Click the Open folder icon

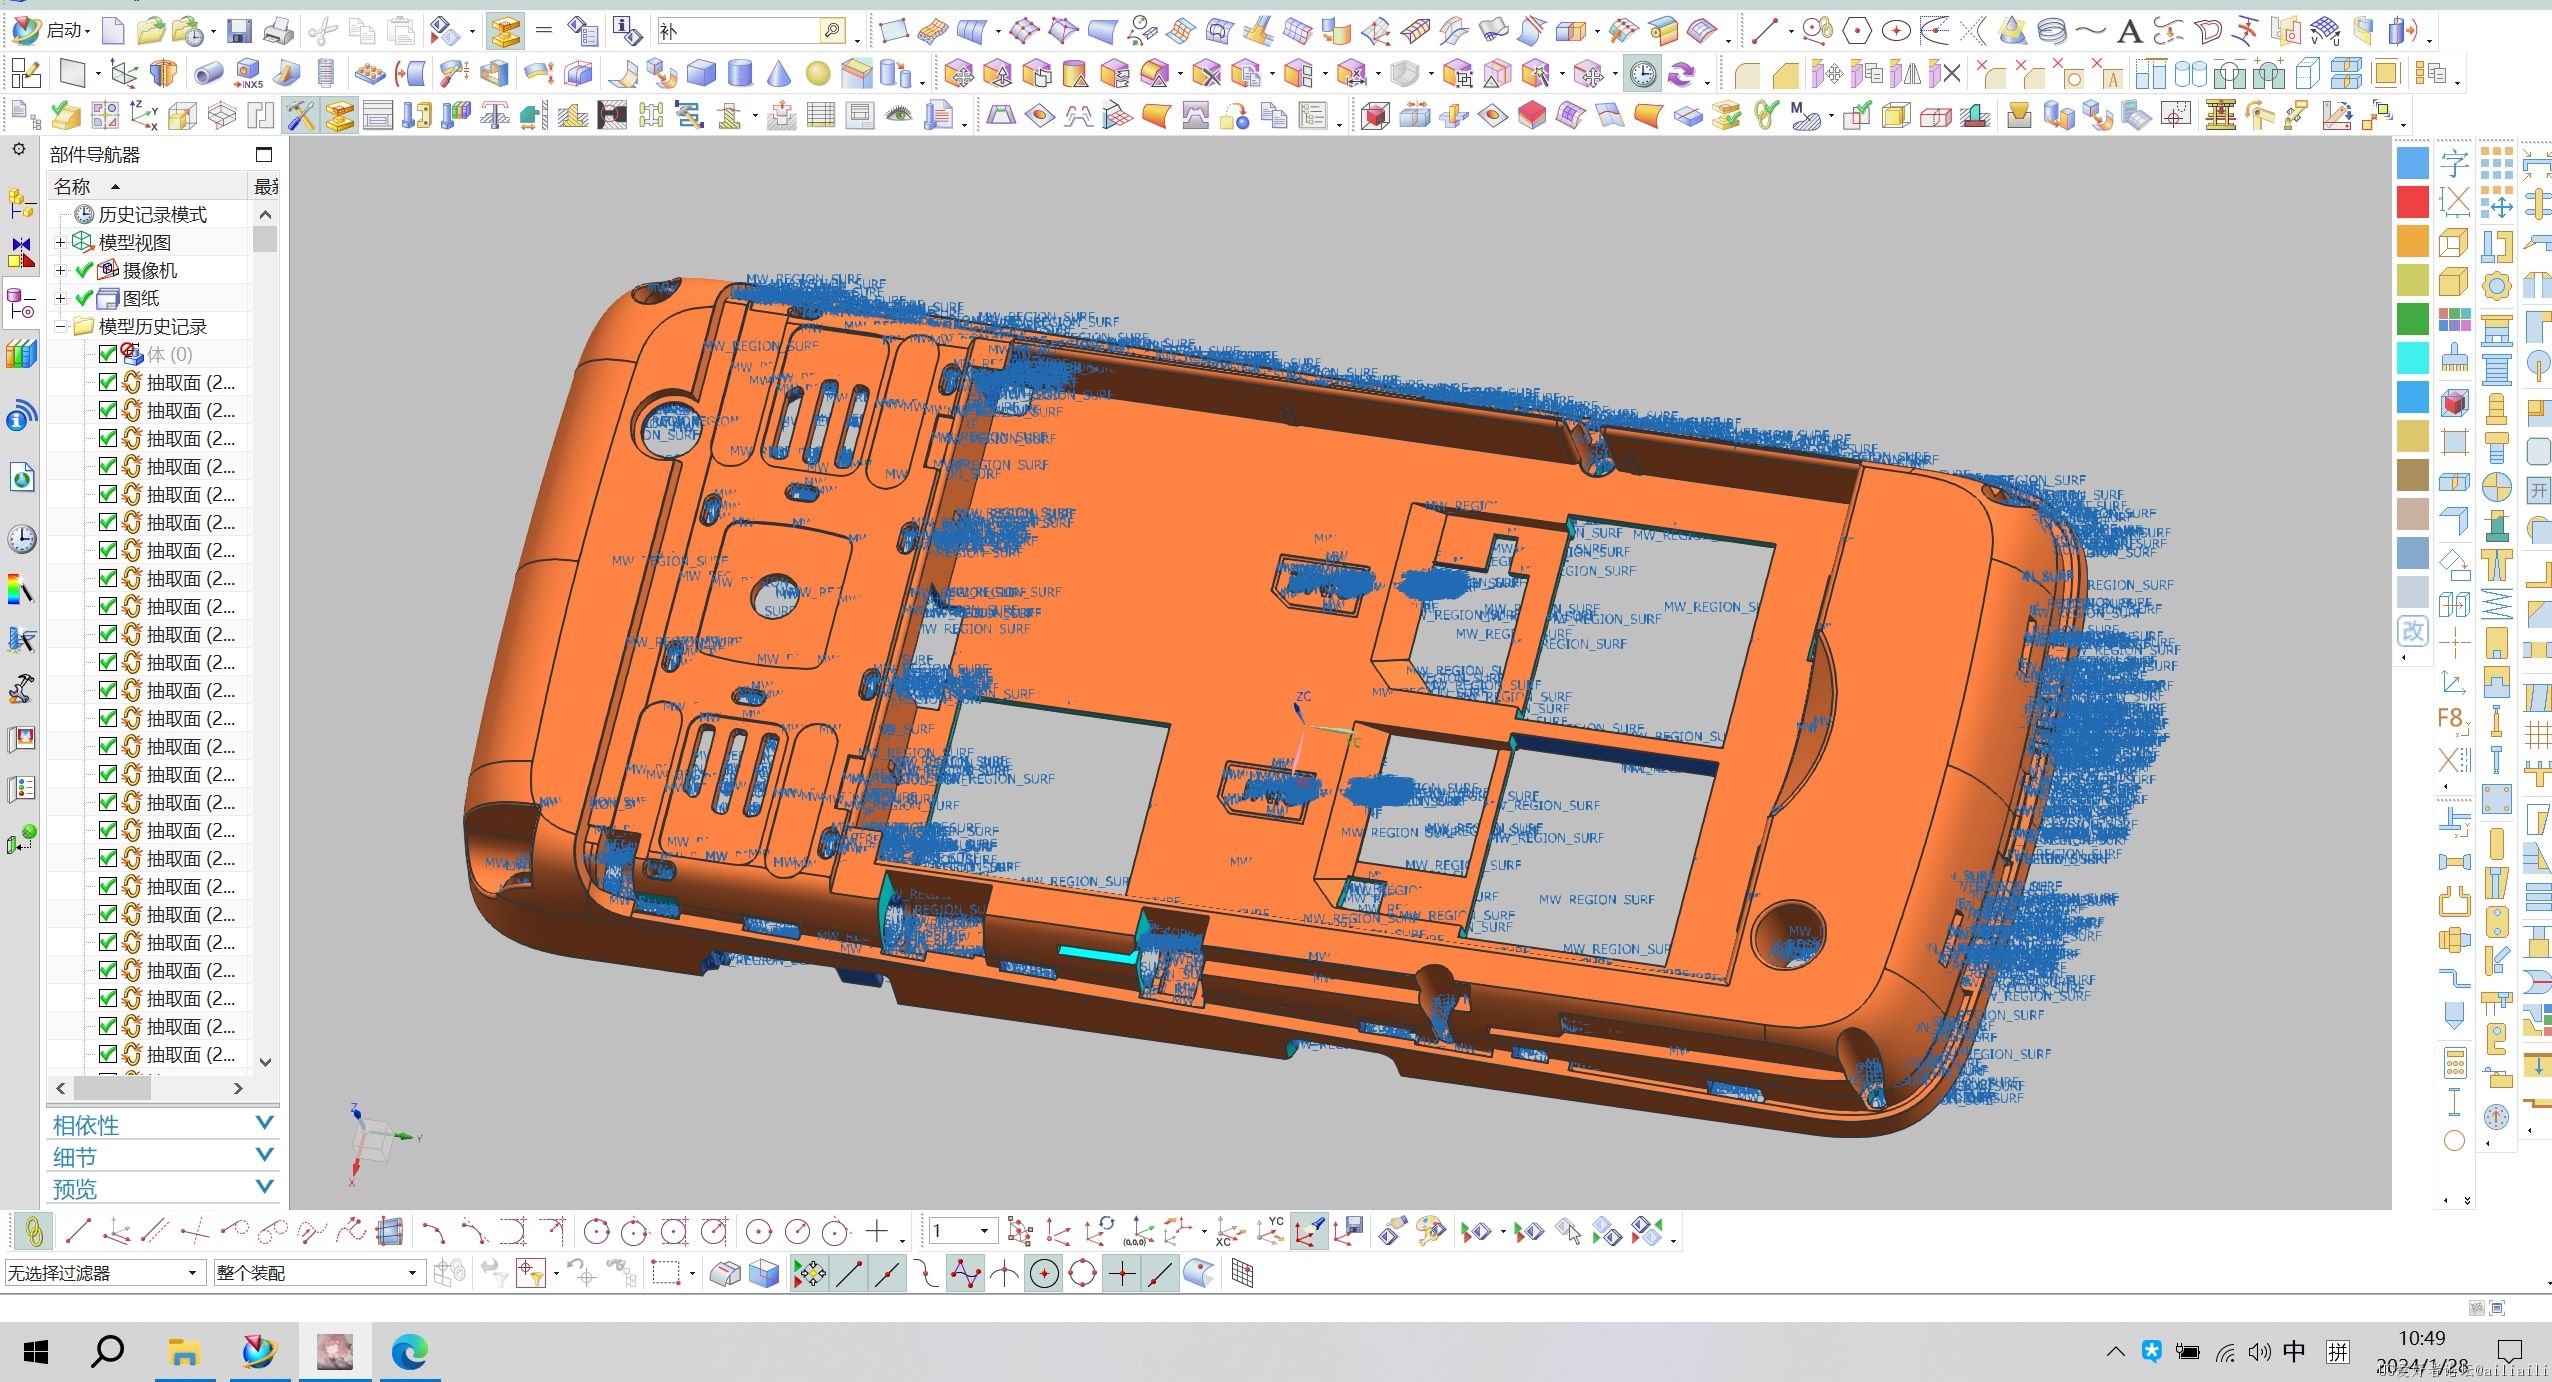point(151,32)
